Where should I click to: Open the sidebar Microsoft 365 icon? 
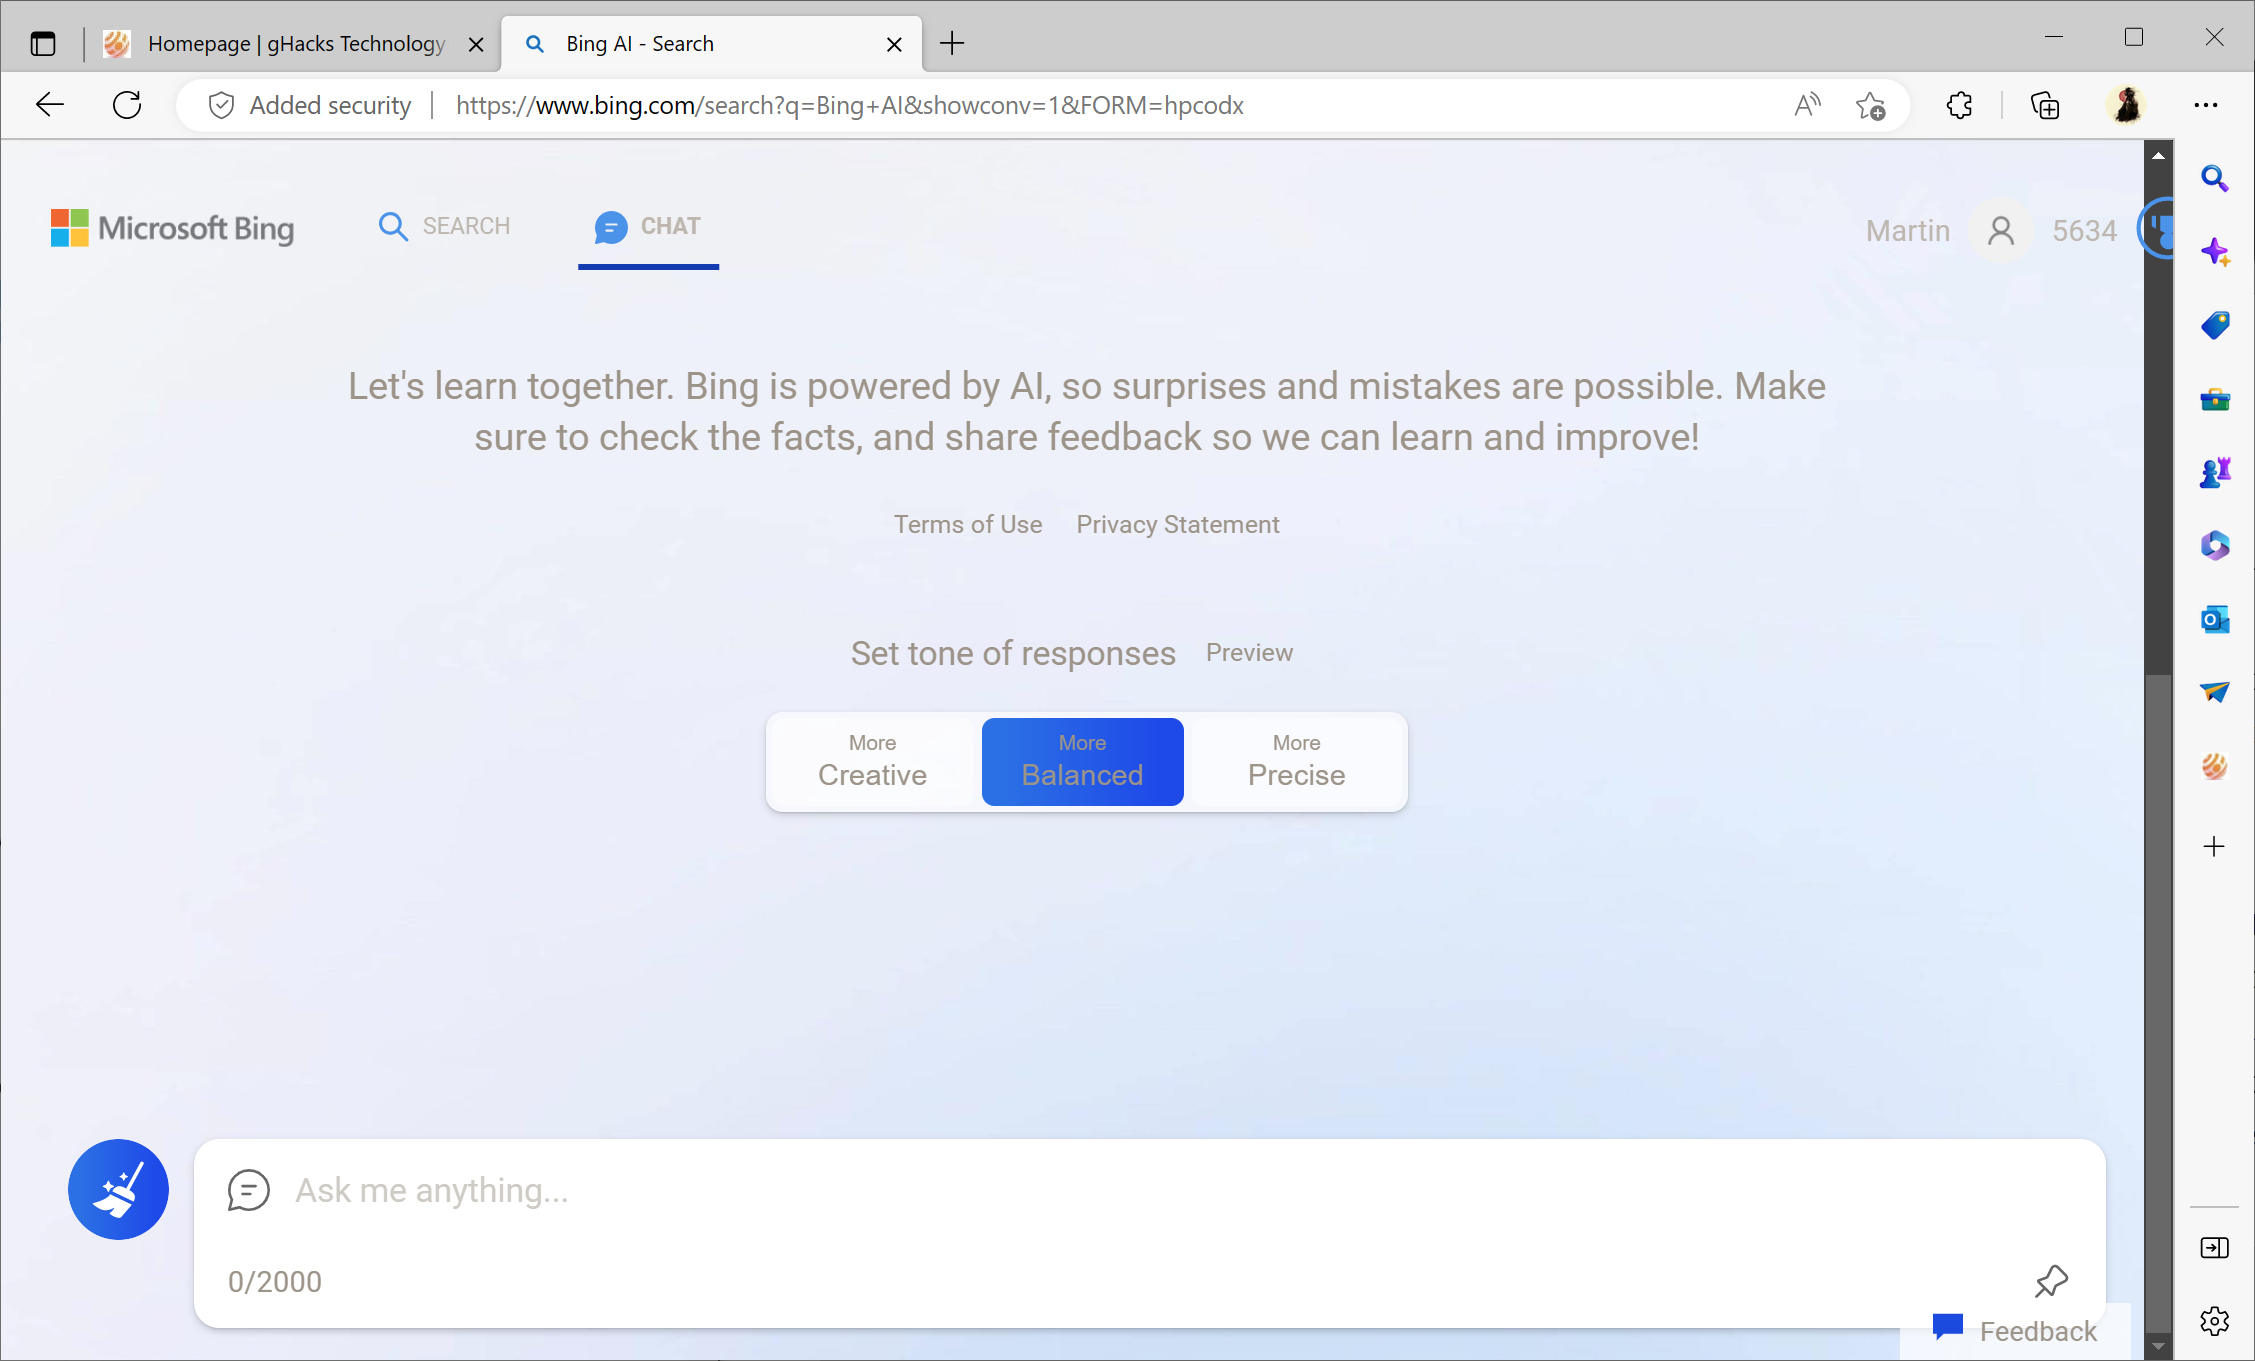(2215, 545)
